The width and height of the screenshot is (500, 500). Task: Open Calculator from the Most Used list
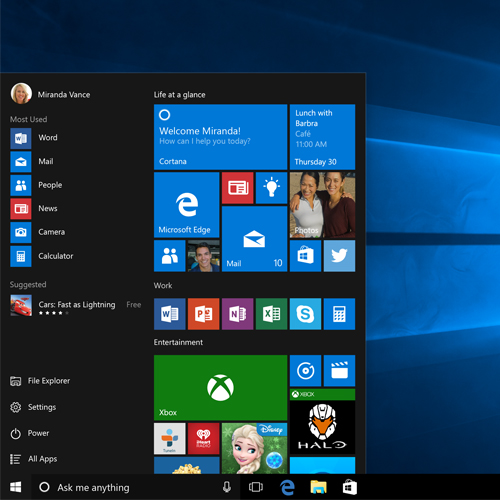[x=42, y=256]
